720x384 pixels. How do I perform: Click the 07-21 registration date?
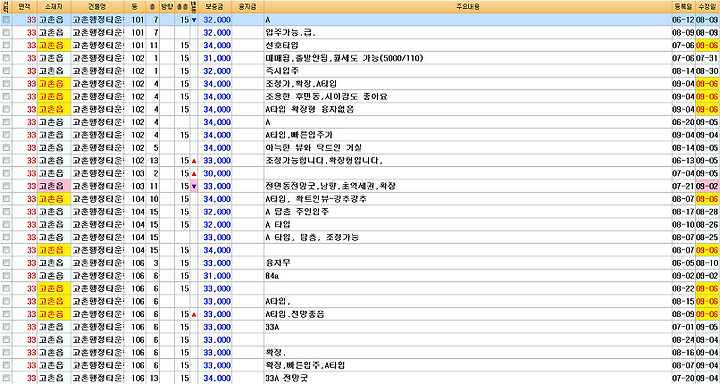683,186
